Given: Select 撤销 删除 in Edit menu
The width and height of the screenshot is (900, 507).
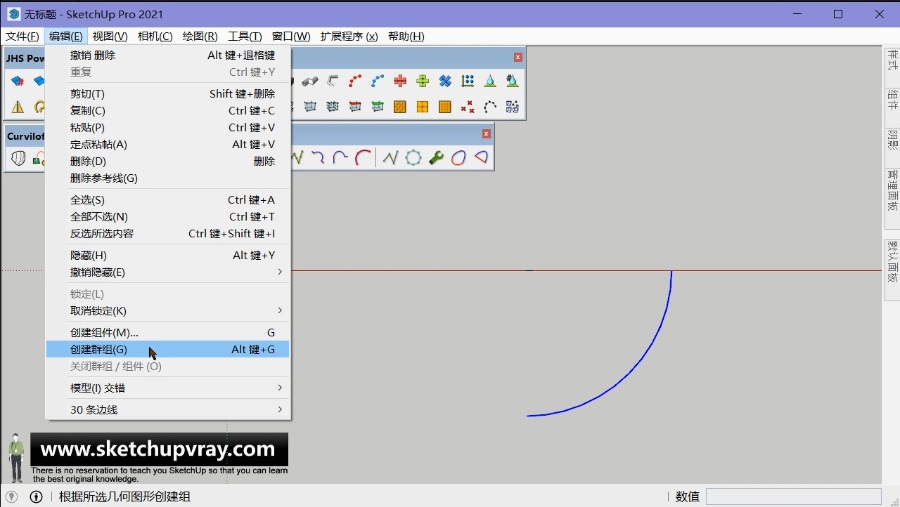Looking at the screenshot, I should coord(168,55).
